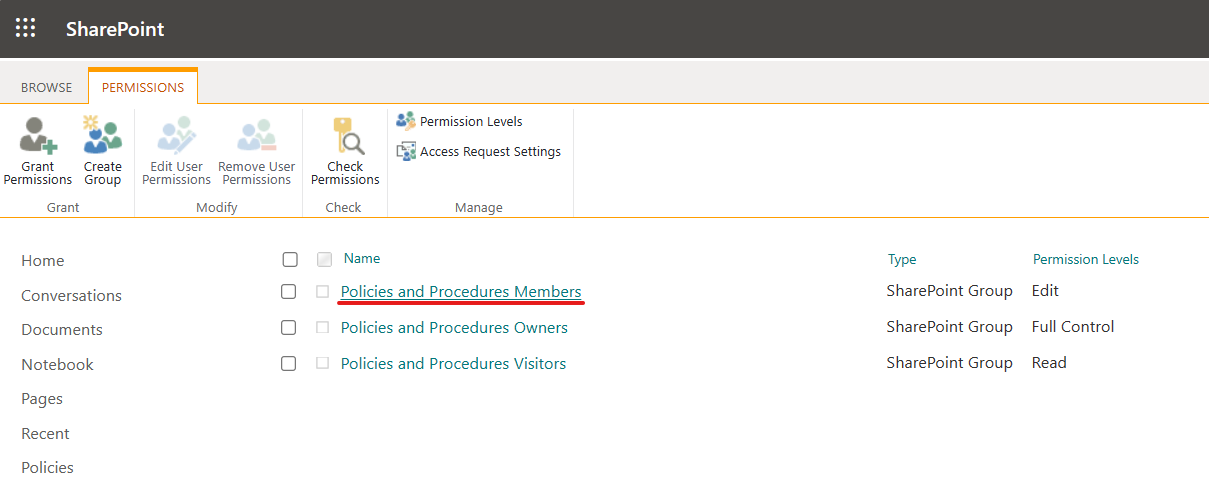Open the app launcher waffle icon
The width and height of the screenshot is (1209, 491).
pos(26,28)
